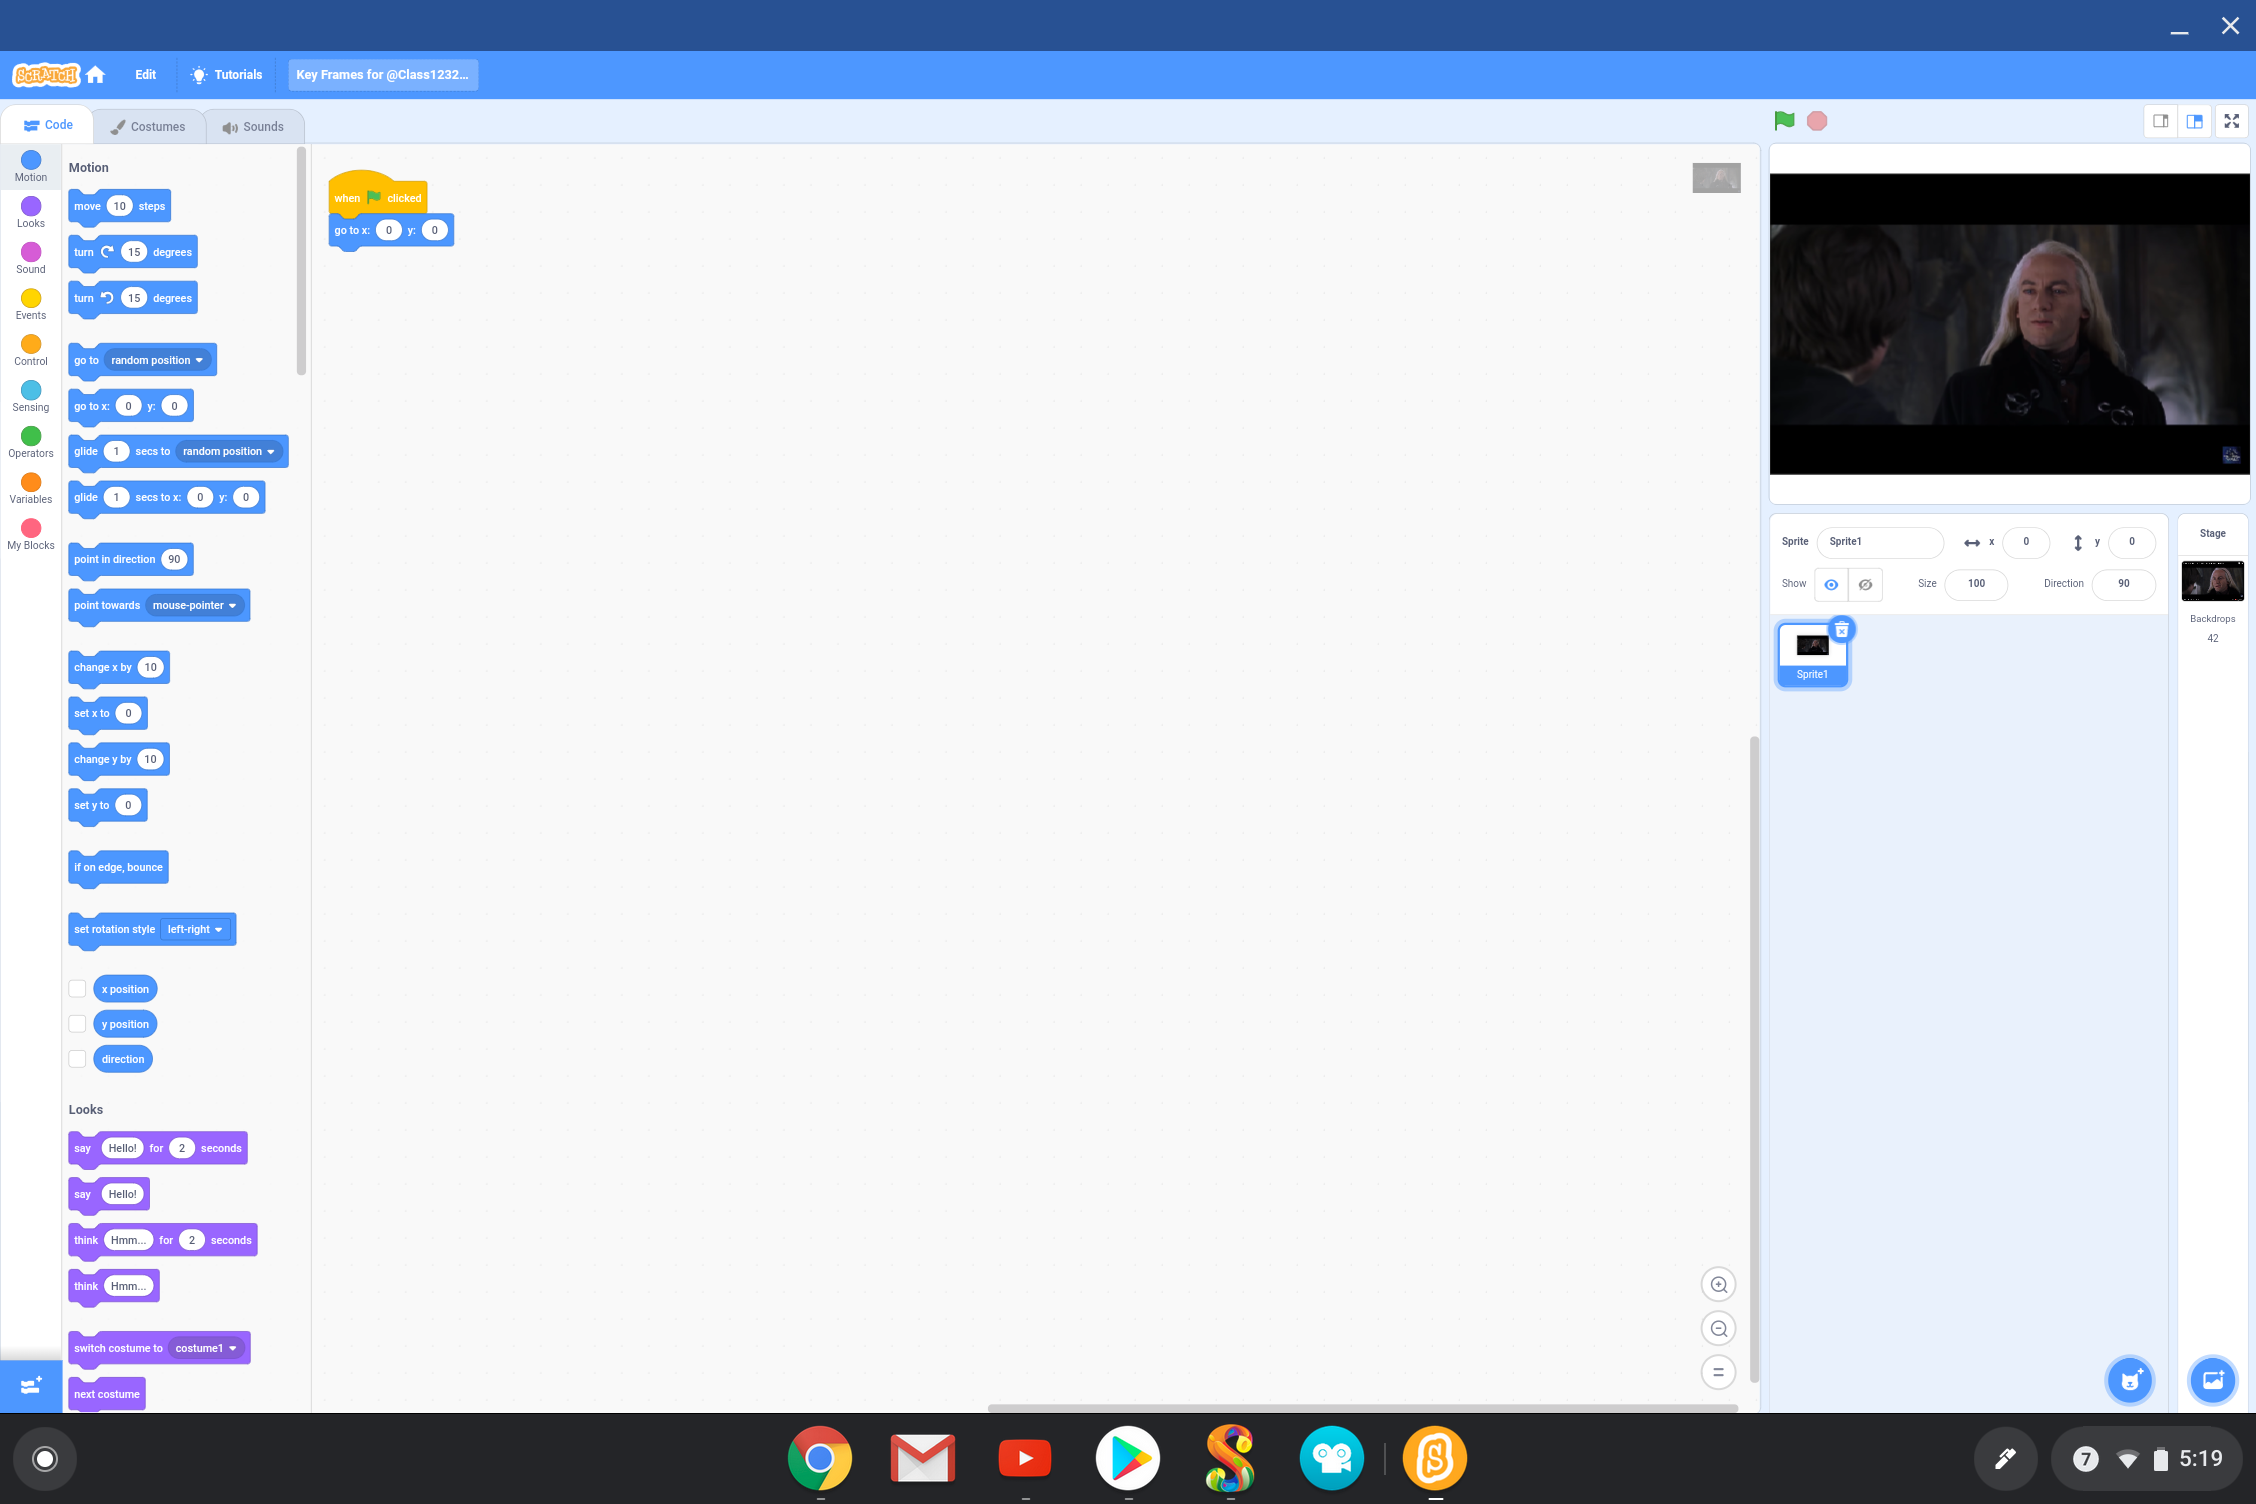Click the green flag to run the project

pyautogui.click(x=1784, y=120)
